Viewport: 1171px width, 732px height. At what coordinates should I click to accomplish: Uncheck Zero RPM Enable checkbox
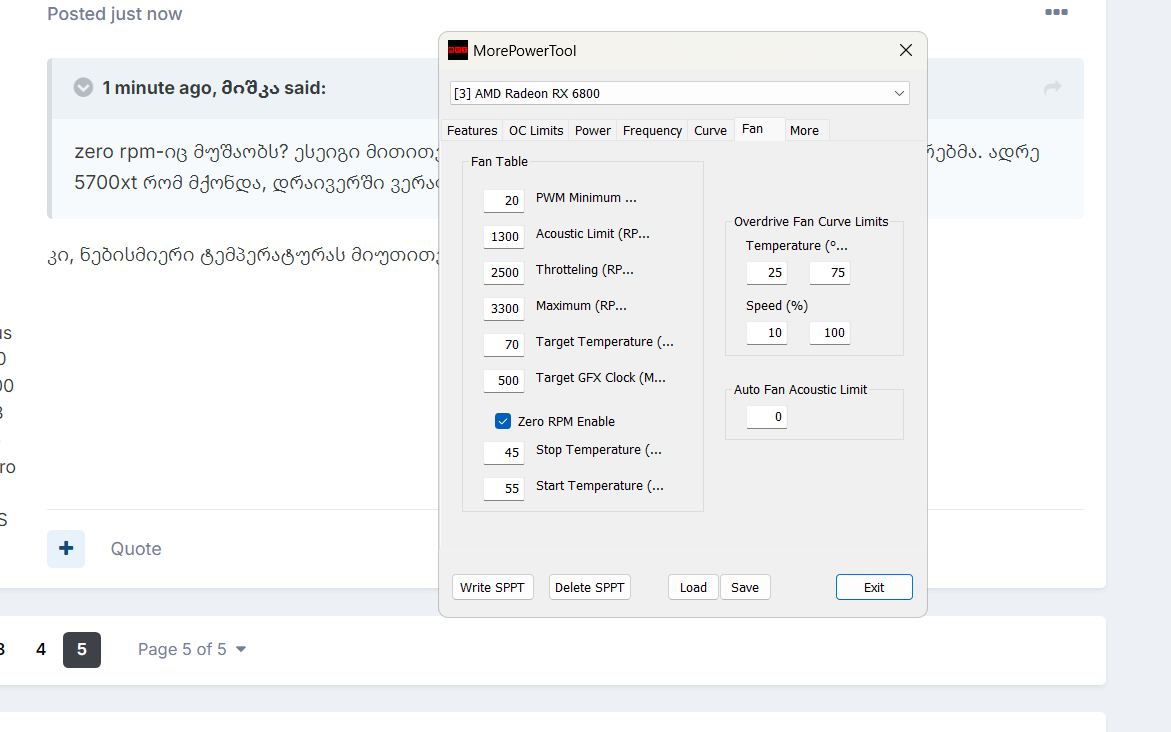503,421
